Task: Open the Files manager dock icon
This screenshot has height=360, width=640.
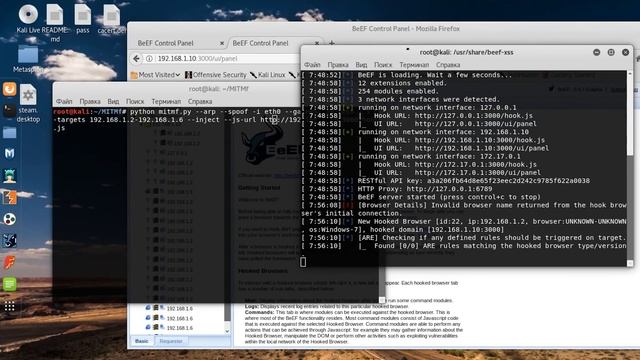Action: click(x=9, y=132)
